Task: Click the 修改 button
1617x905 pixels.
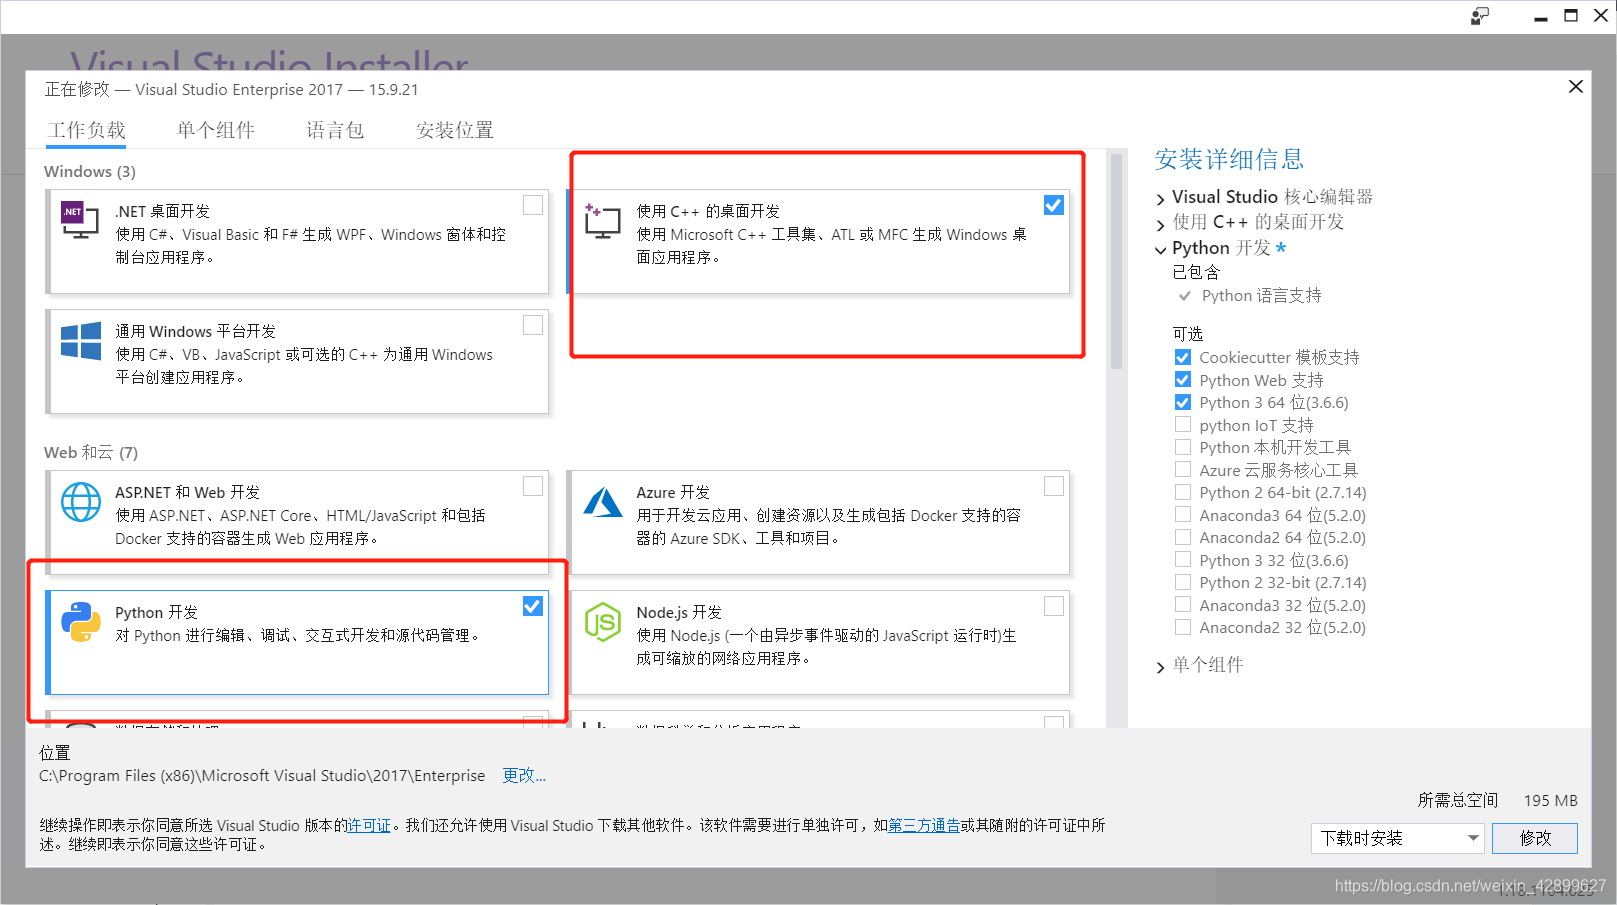Action: 1535,838
